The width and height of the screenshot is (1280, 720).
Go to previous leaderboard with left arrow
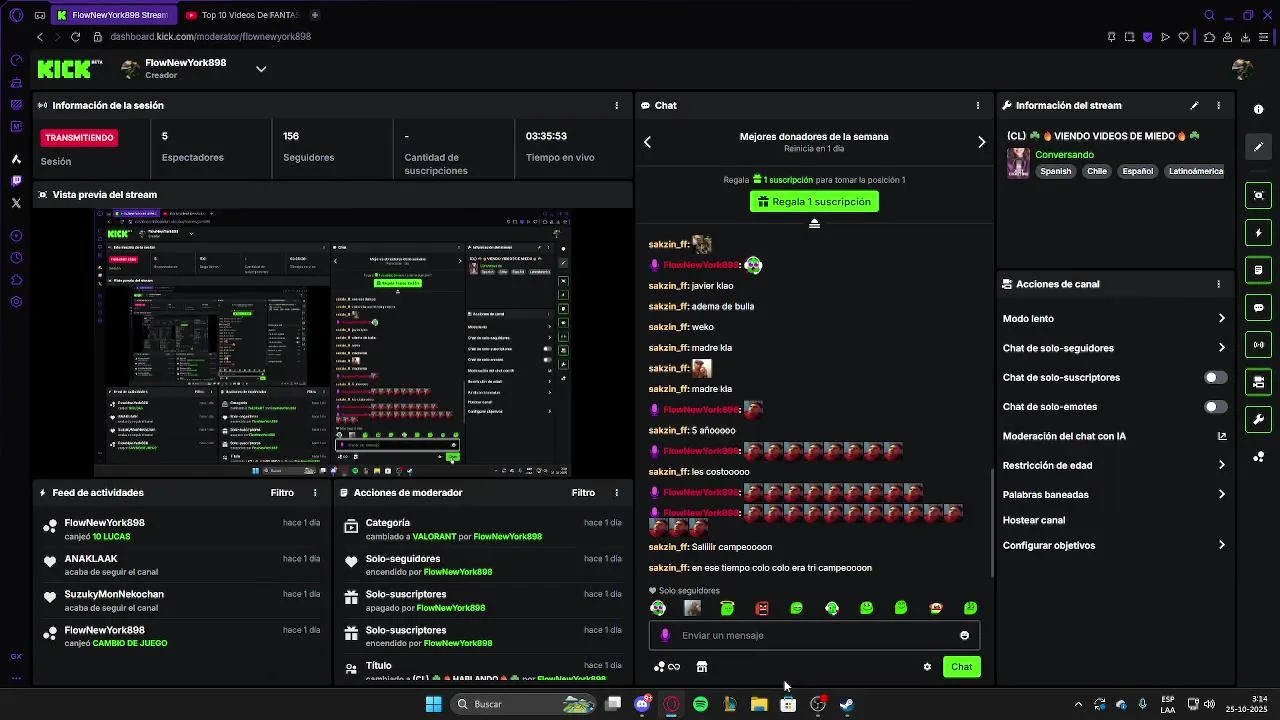tap(647, 142)
